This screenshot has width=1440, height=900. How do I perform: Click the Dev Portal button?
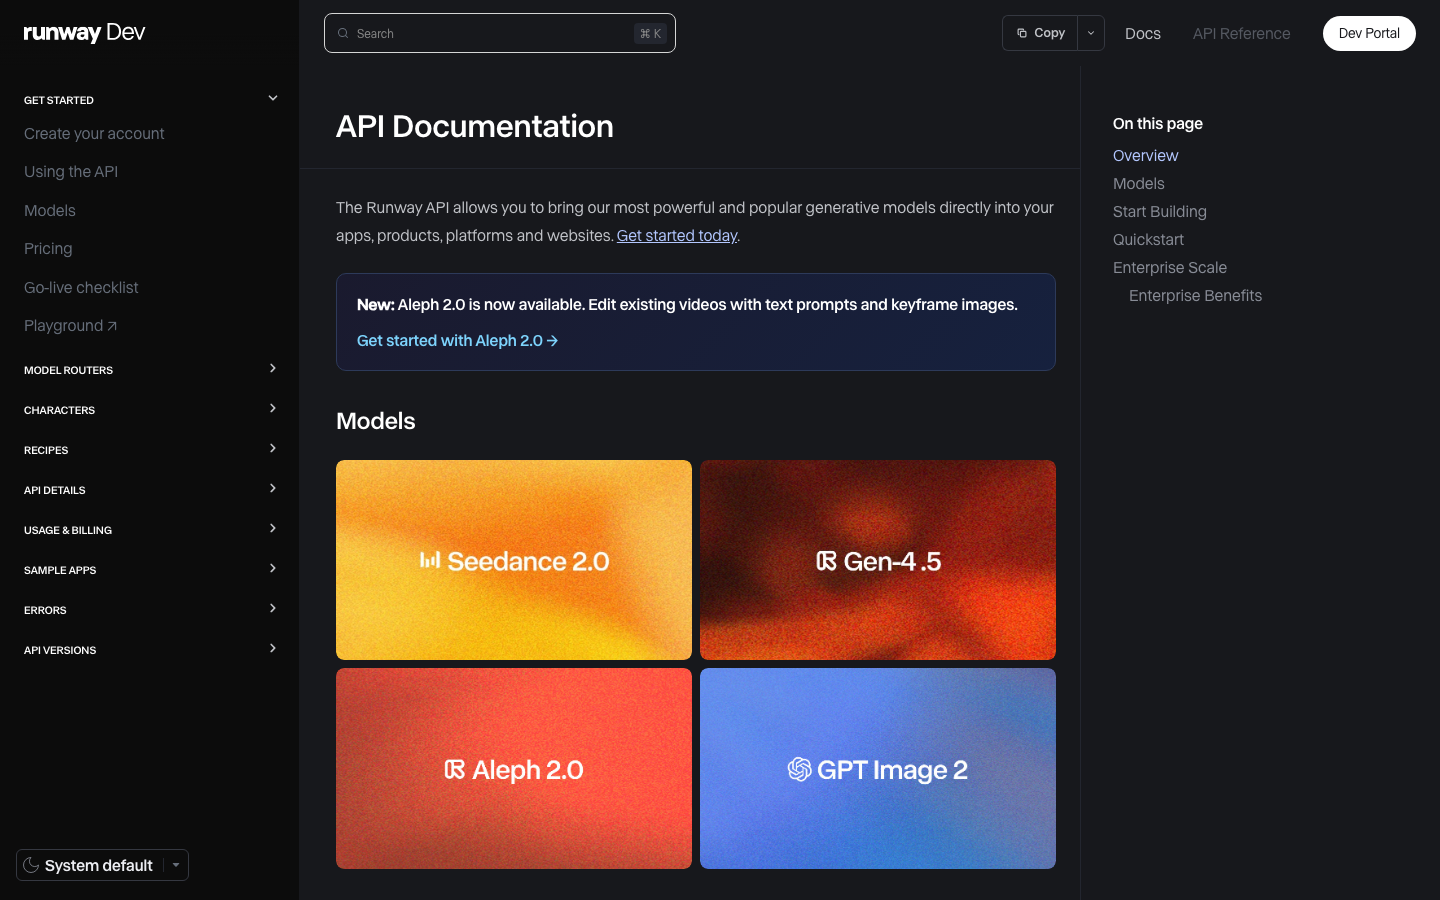(1369, 33)
